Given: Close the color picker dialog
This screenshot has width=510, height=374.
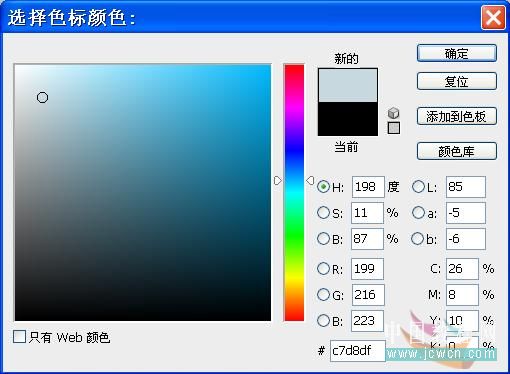Looking at the screenshot, I should (493, 17).
